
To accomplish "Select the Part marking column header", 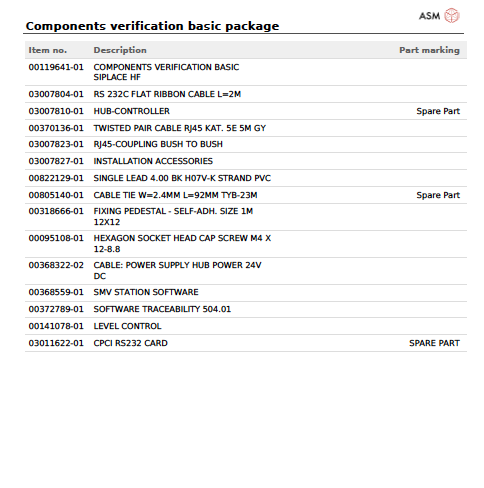I will (x=429, y=50).
